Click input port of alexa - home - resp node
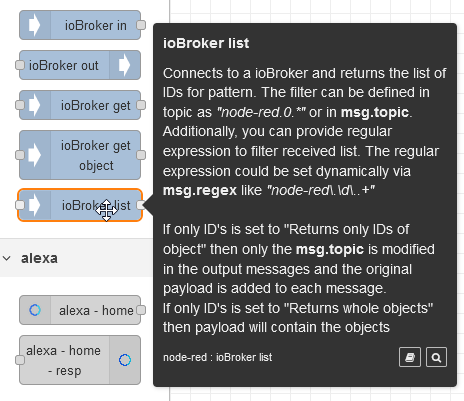The width and height of the screenshot is (464, 401). 20,360
